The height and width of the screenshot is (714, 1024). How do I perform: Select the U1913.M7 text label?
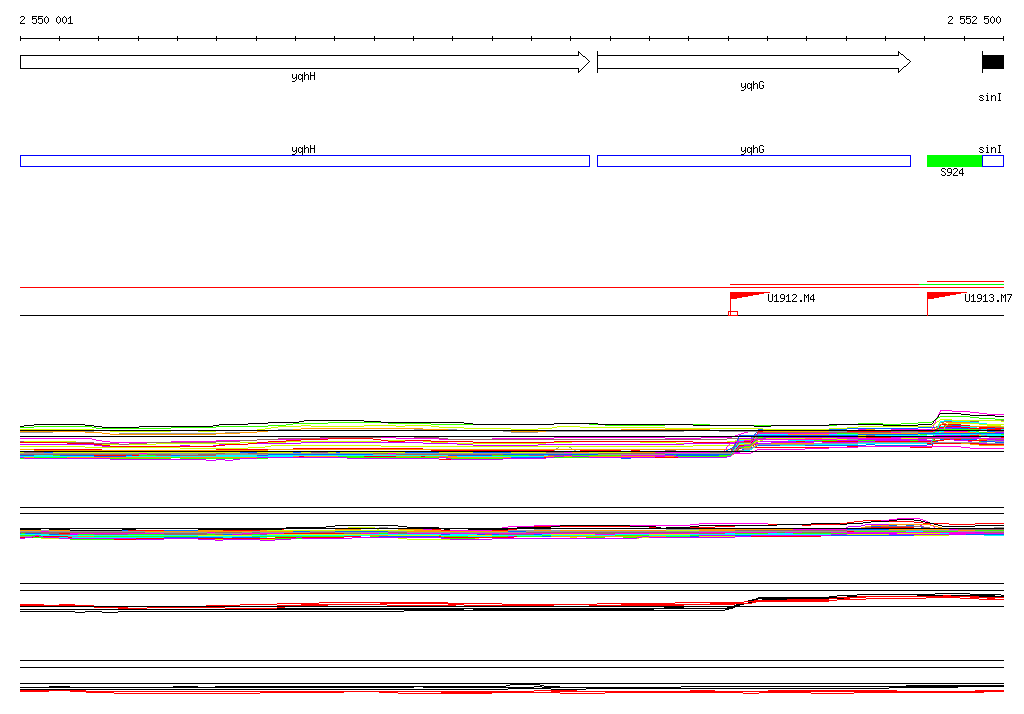[988, 299]
